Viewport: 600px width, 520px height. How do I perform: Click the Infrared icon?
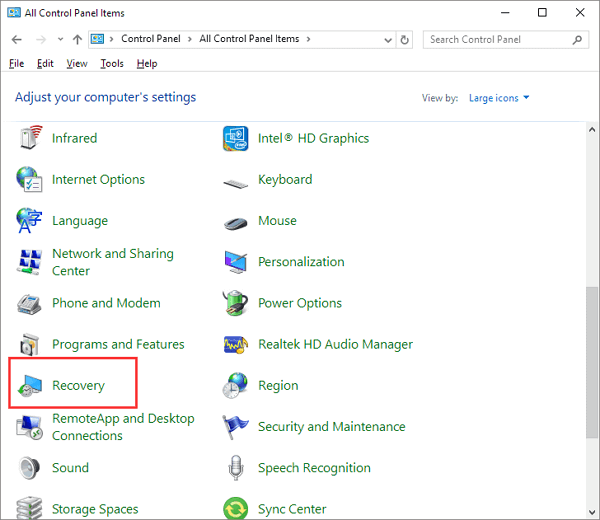30,139
